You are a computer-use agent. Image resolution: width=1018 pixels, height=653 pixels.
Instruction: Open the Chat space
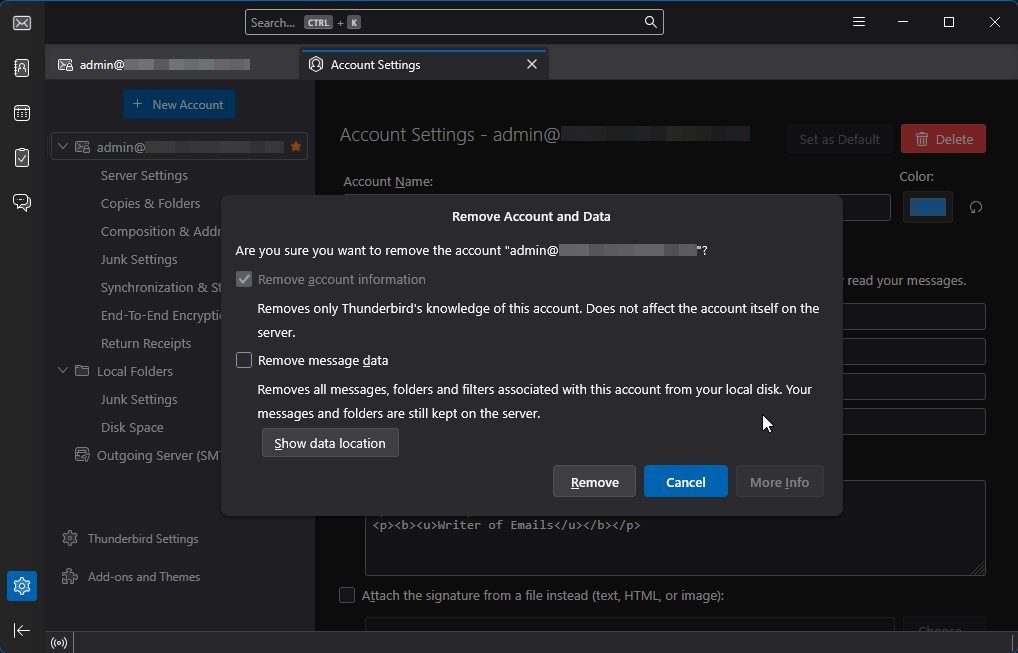click(21, 203)
